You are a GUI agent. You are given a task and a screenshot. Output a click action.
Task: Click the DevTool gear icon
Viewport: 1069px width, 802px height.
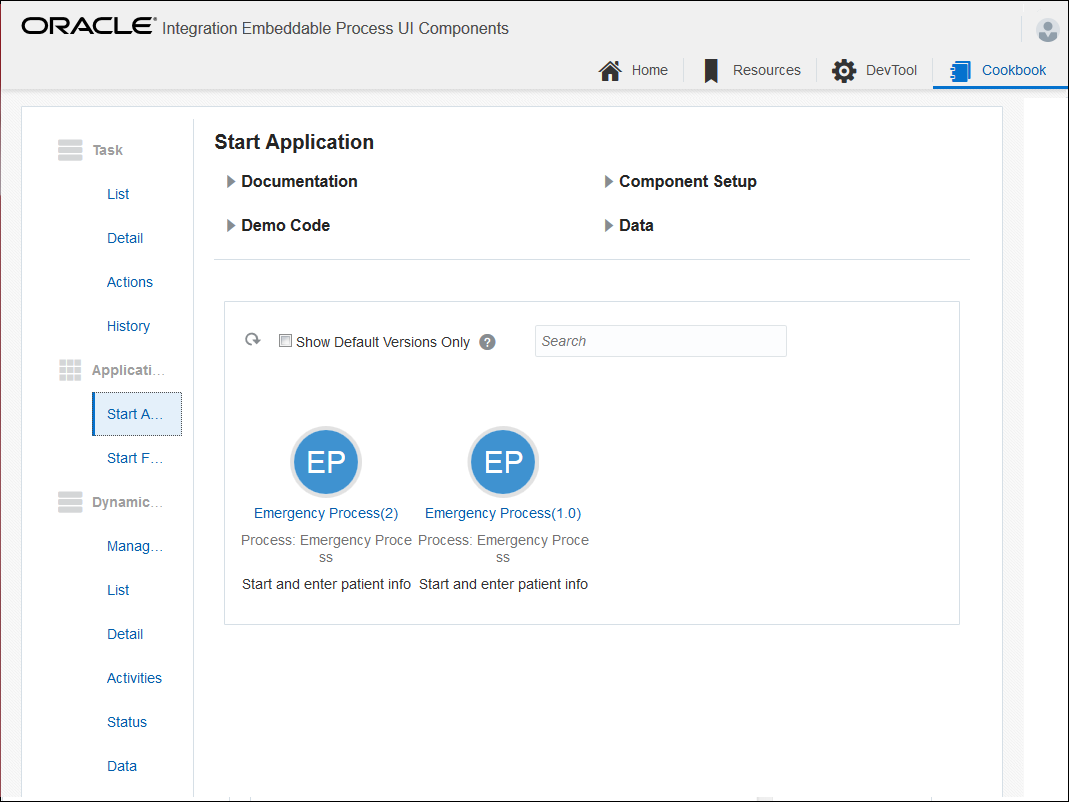(844, 70)
